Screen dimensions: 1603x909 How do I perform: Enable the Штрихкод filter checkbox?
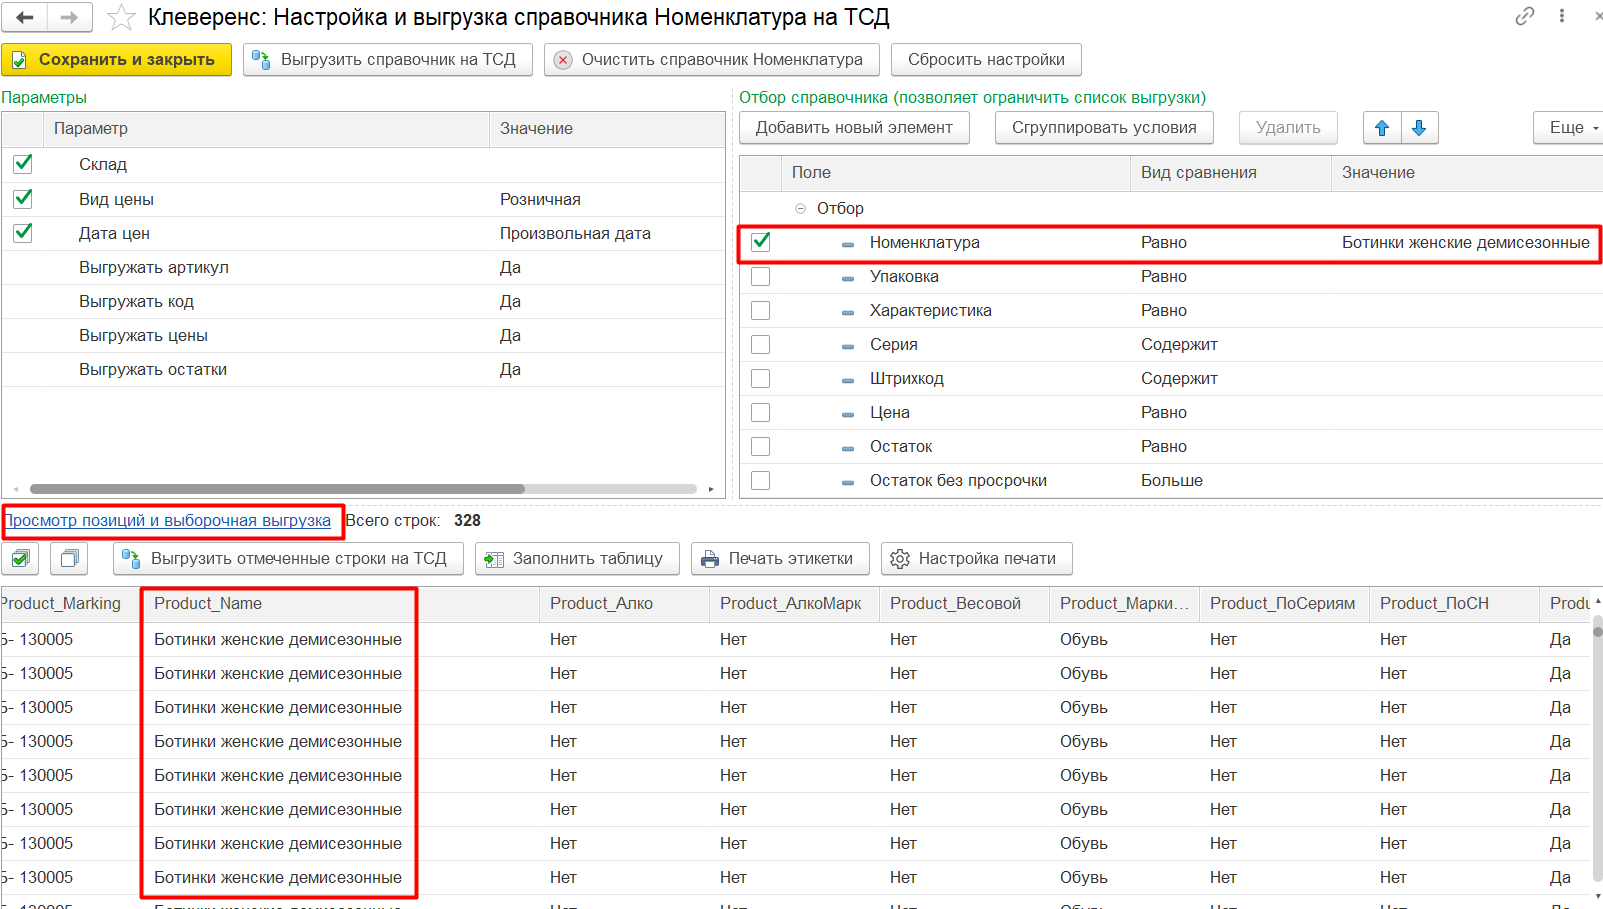(x=761, y=378)
